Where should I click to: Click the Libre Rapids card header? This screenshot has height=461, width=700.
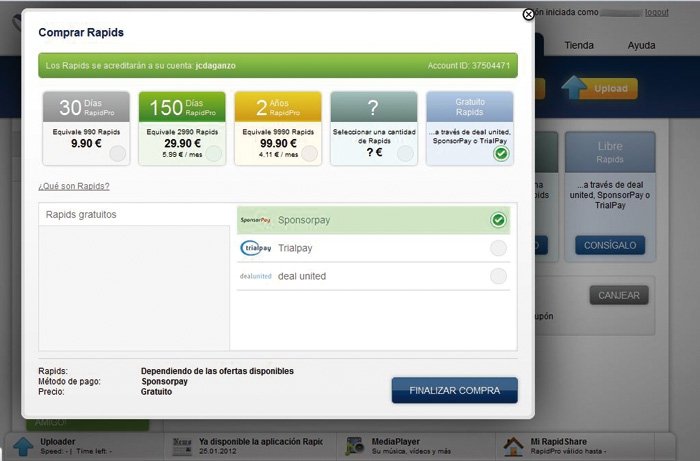point(610,152)
